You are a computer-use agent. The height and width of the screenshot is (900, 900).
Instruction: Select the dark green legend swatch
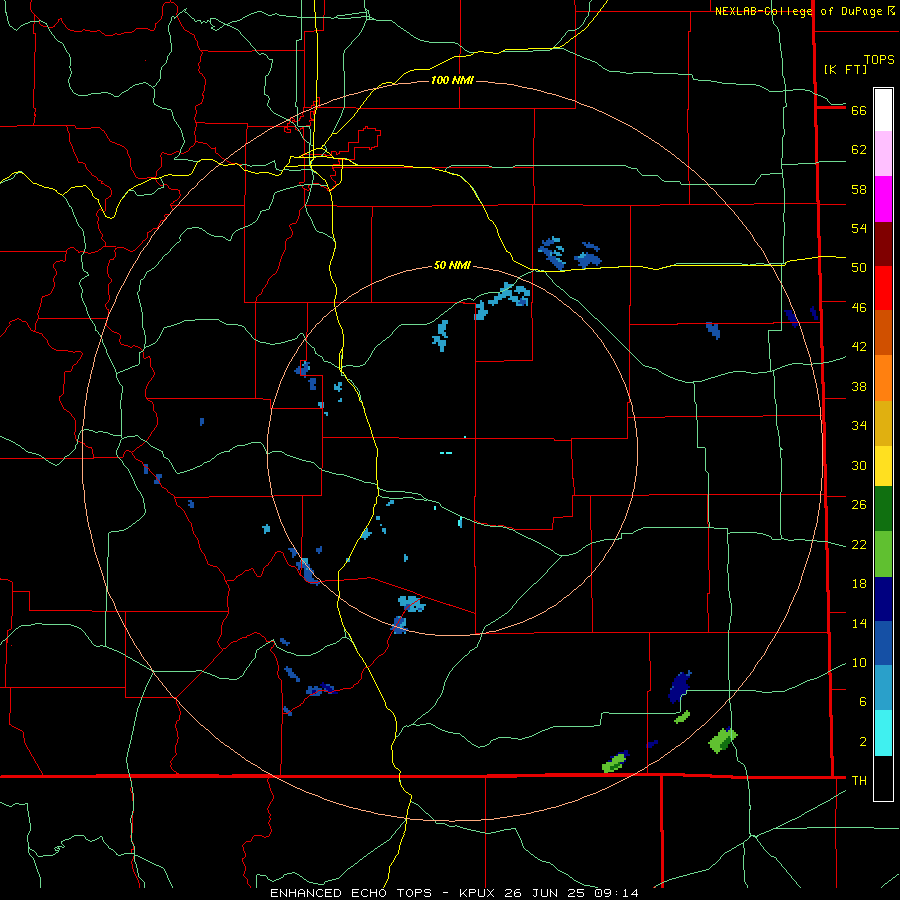pos(883,509)
